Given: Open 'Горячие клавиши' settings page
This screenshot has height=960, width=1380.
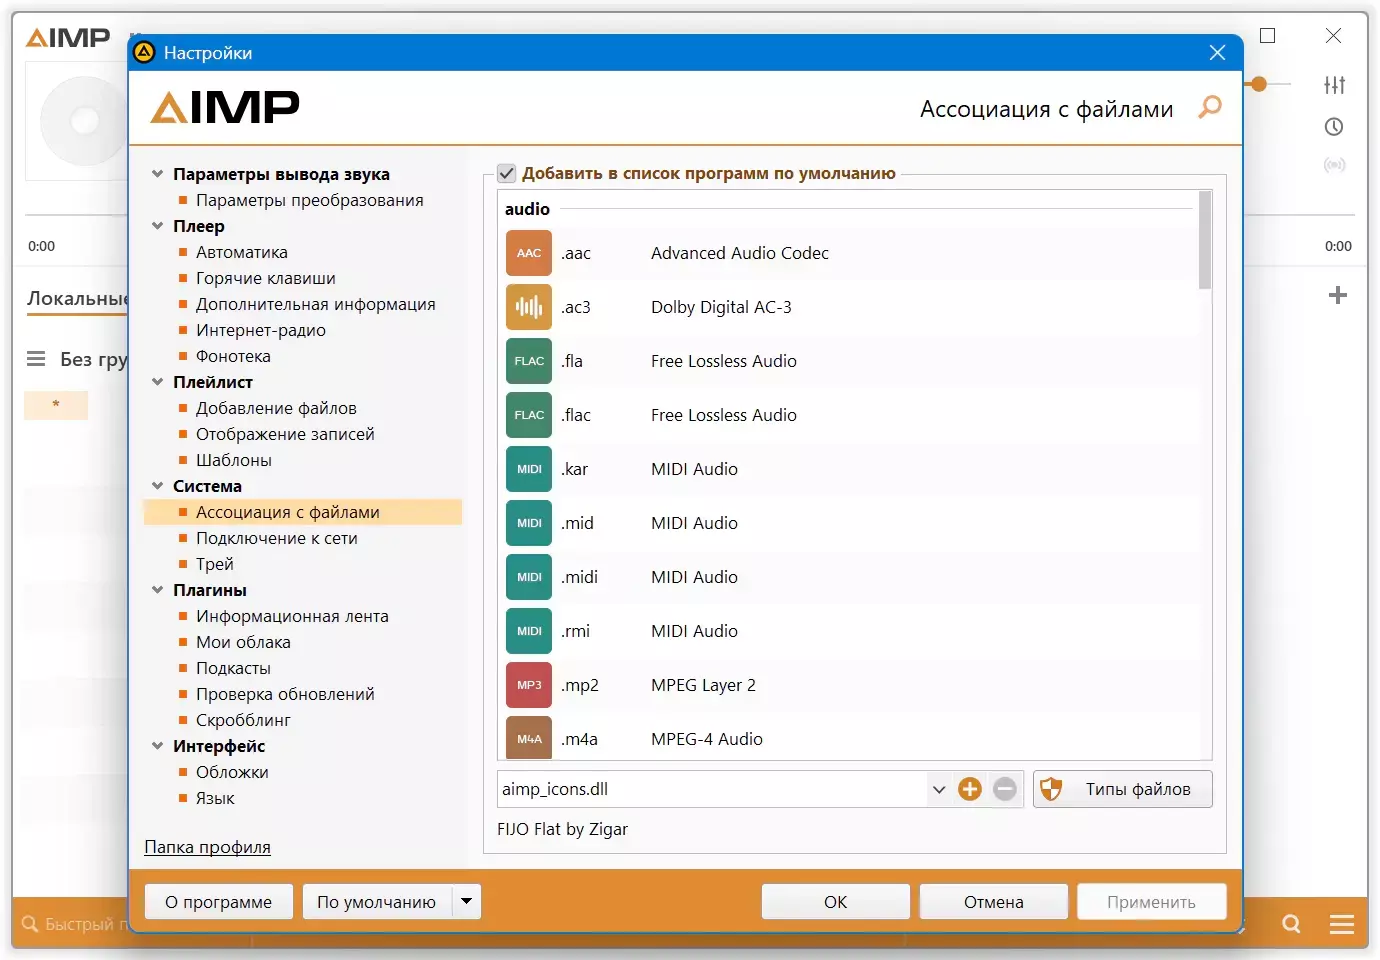Looking at the screenshot, I should pyautogui.click(x=266, y=278).
